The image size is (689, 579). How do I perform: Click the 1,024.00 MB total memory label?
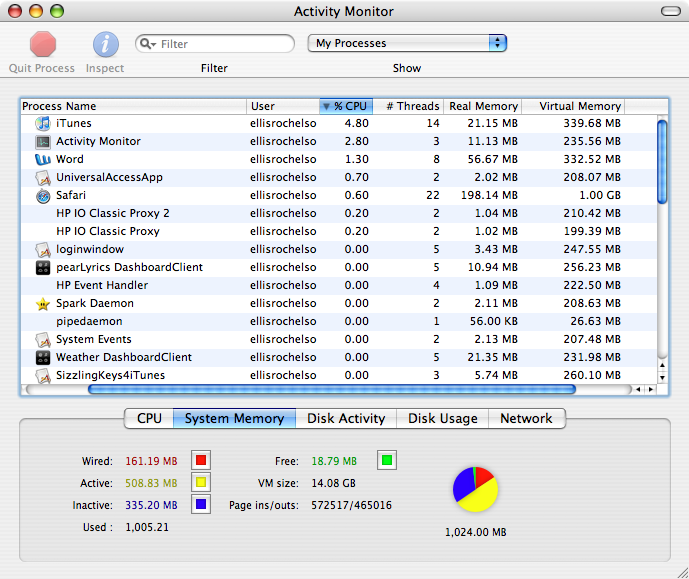coord(475,532)
